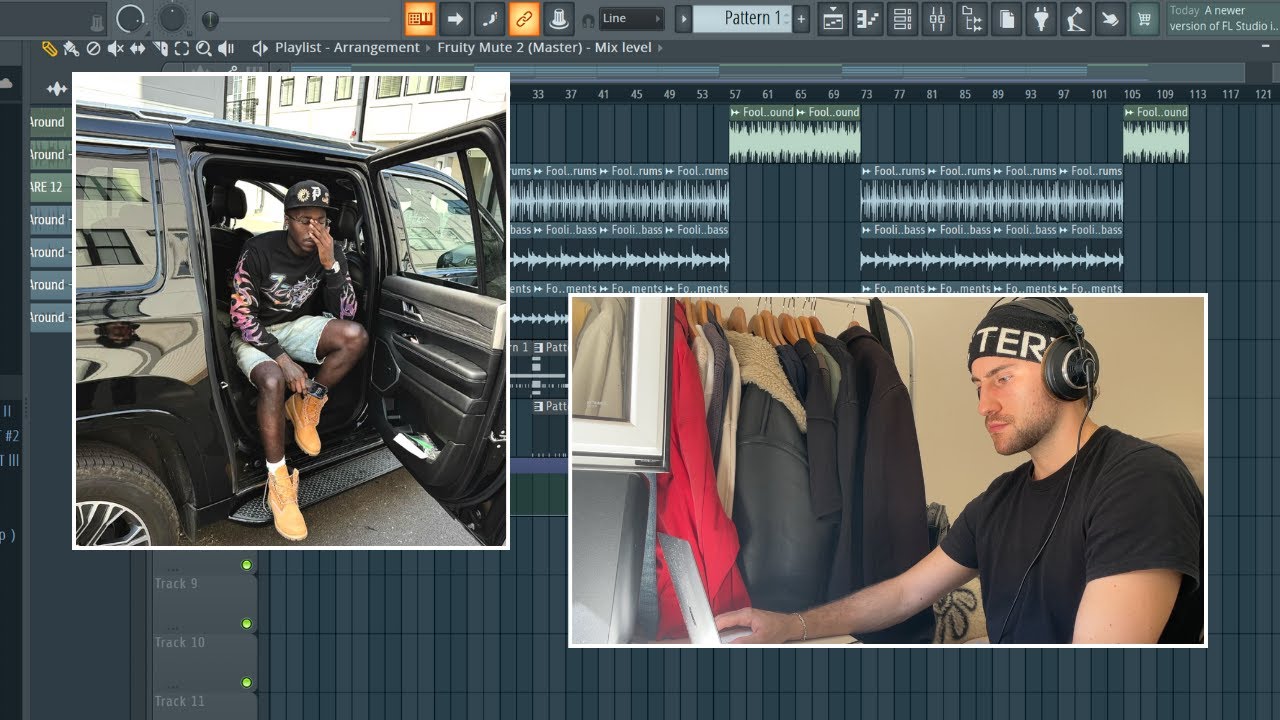The image size is (1280, 720).
Task: Open the Line snap dropdown
Action: coord(631,18)
